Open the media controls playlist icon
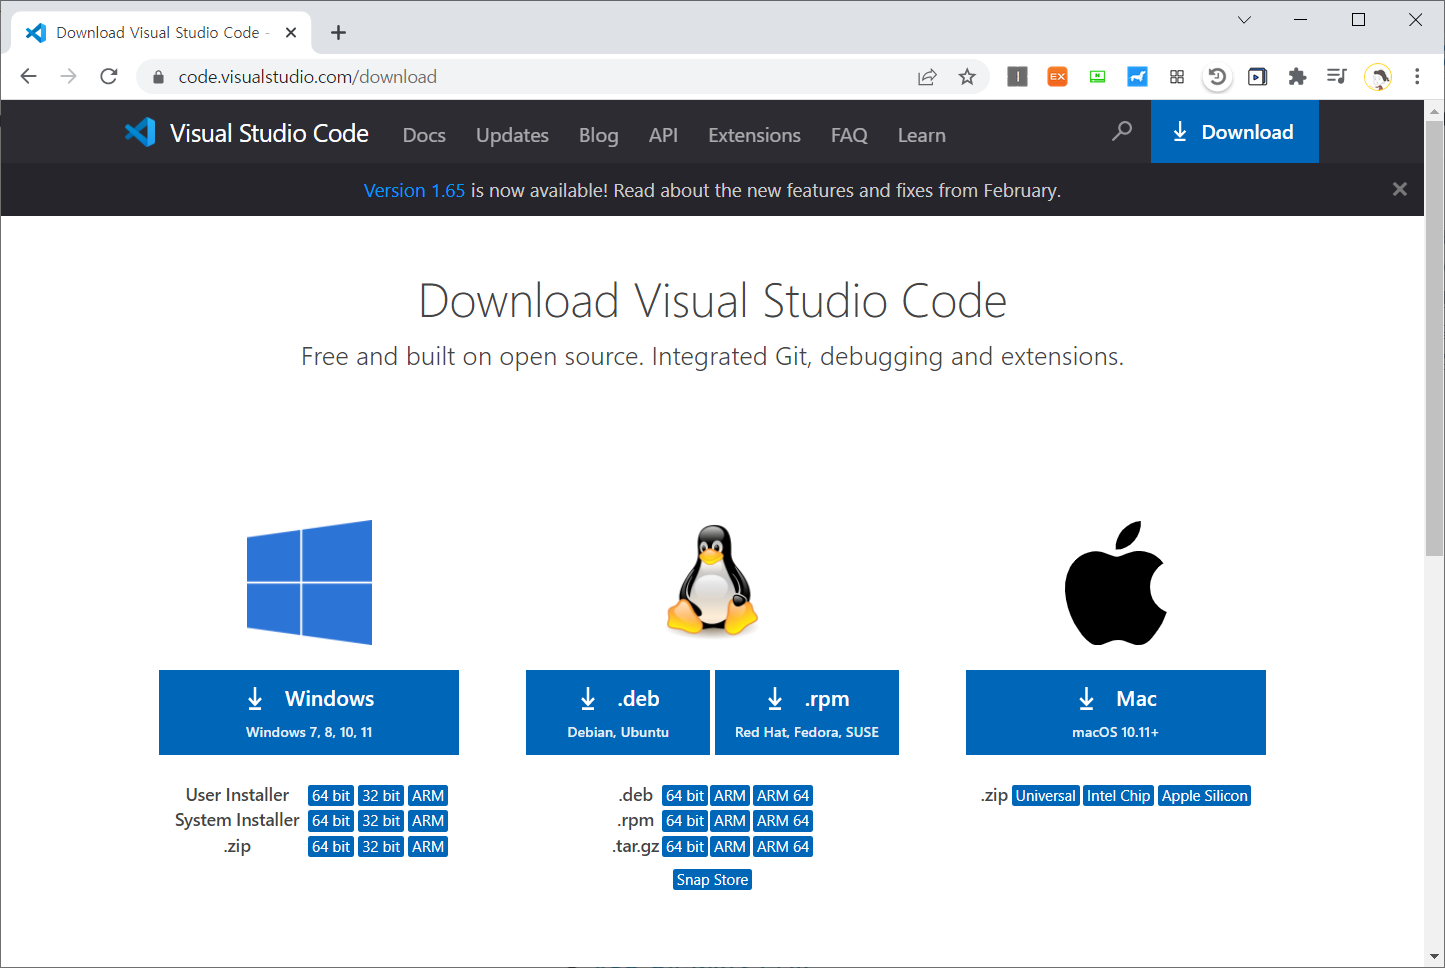The height and width of the screenshot is (968, 1445). point(1337,76)
